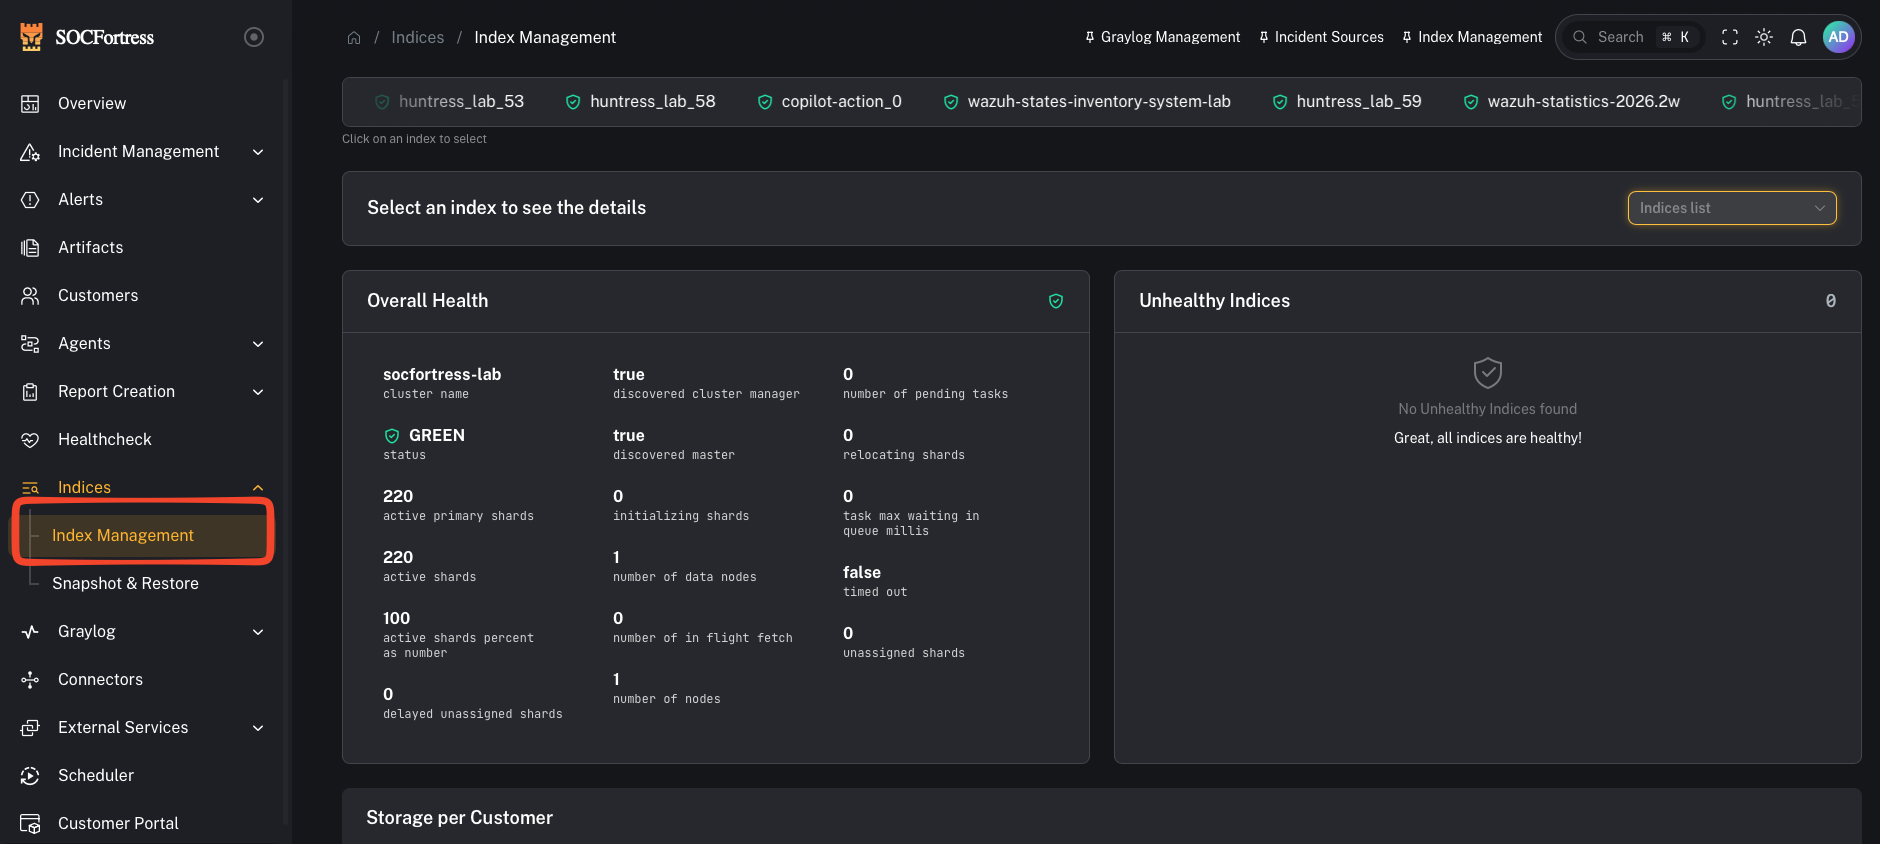Open the Indices list dropdown
The image size is (1880, 844).
coord(1732,208)
